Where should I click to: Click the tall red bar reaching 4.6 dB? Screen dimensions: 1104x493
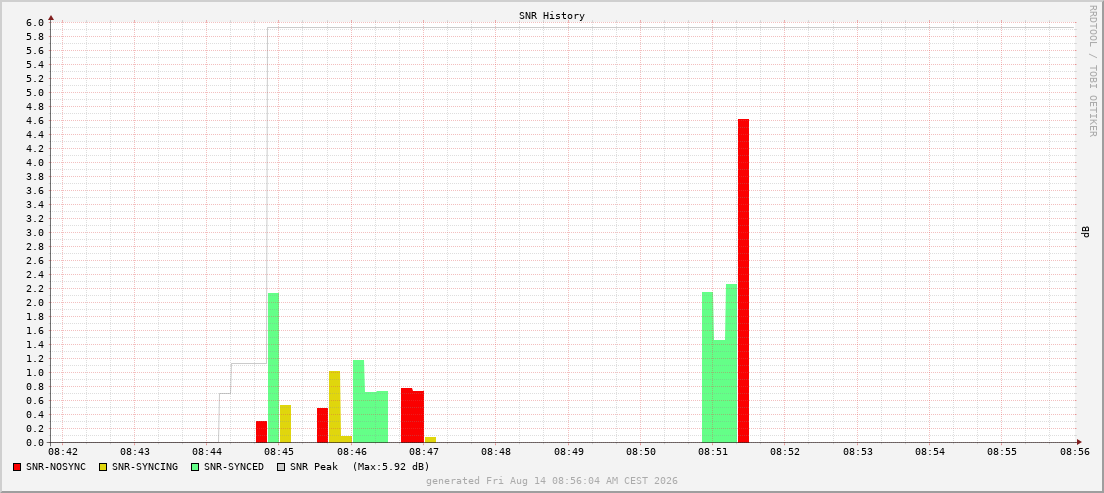[x=744, y=280]
